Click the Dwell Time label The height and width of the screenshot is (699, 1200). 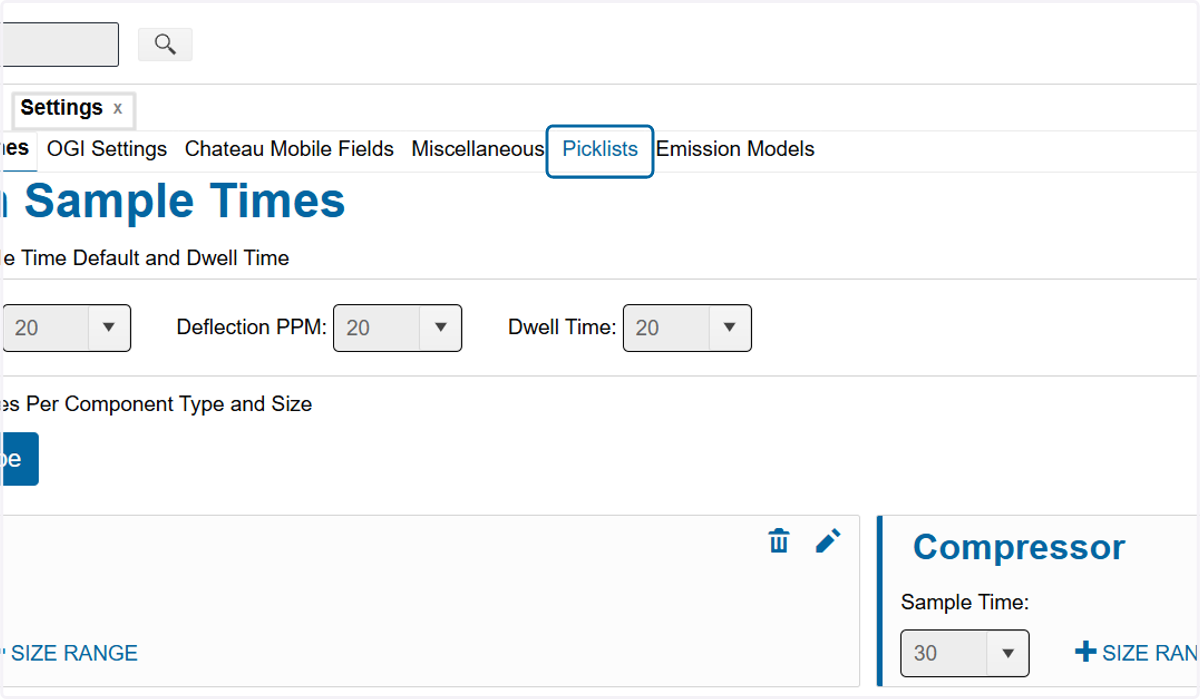coord(562,327)
